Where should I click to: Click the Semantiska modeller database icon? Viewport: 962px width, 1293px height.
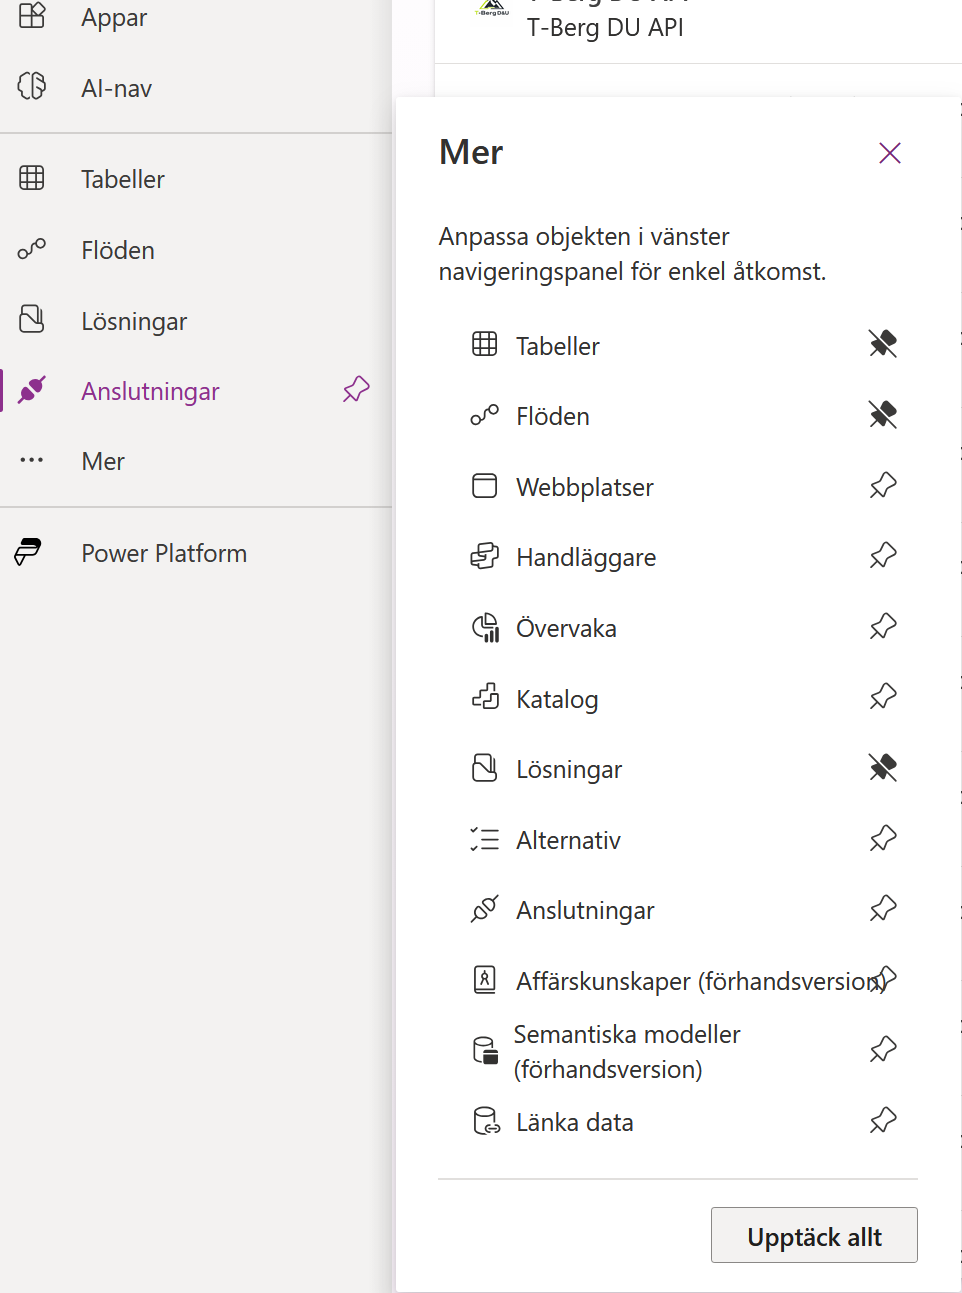click(485, 1050)
